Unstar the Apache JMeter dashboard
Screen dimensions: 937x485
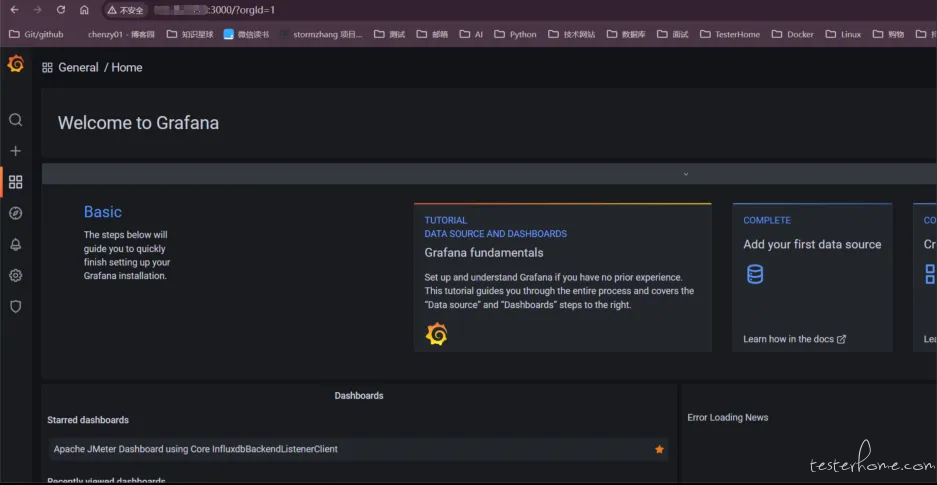(659, 449)
